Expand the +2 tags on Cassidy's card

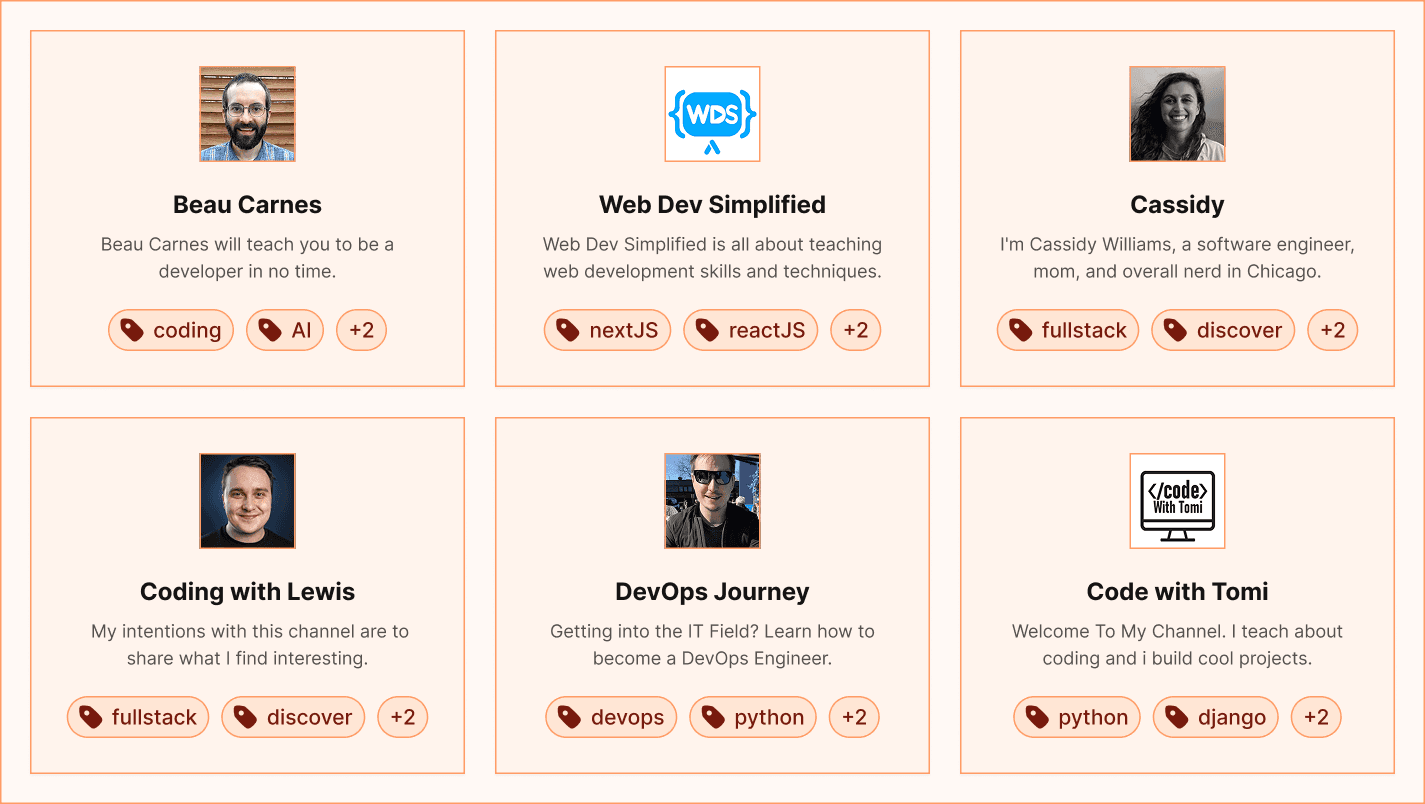pyautogui.click(x=1332, y=330)
